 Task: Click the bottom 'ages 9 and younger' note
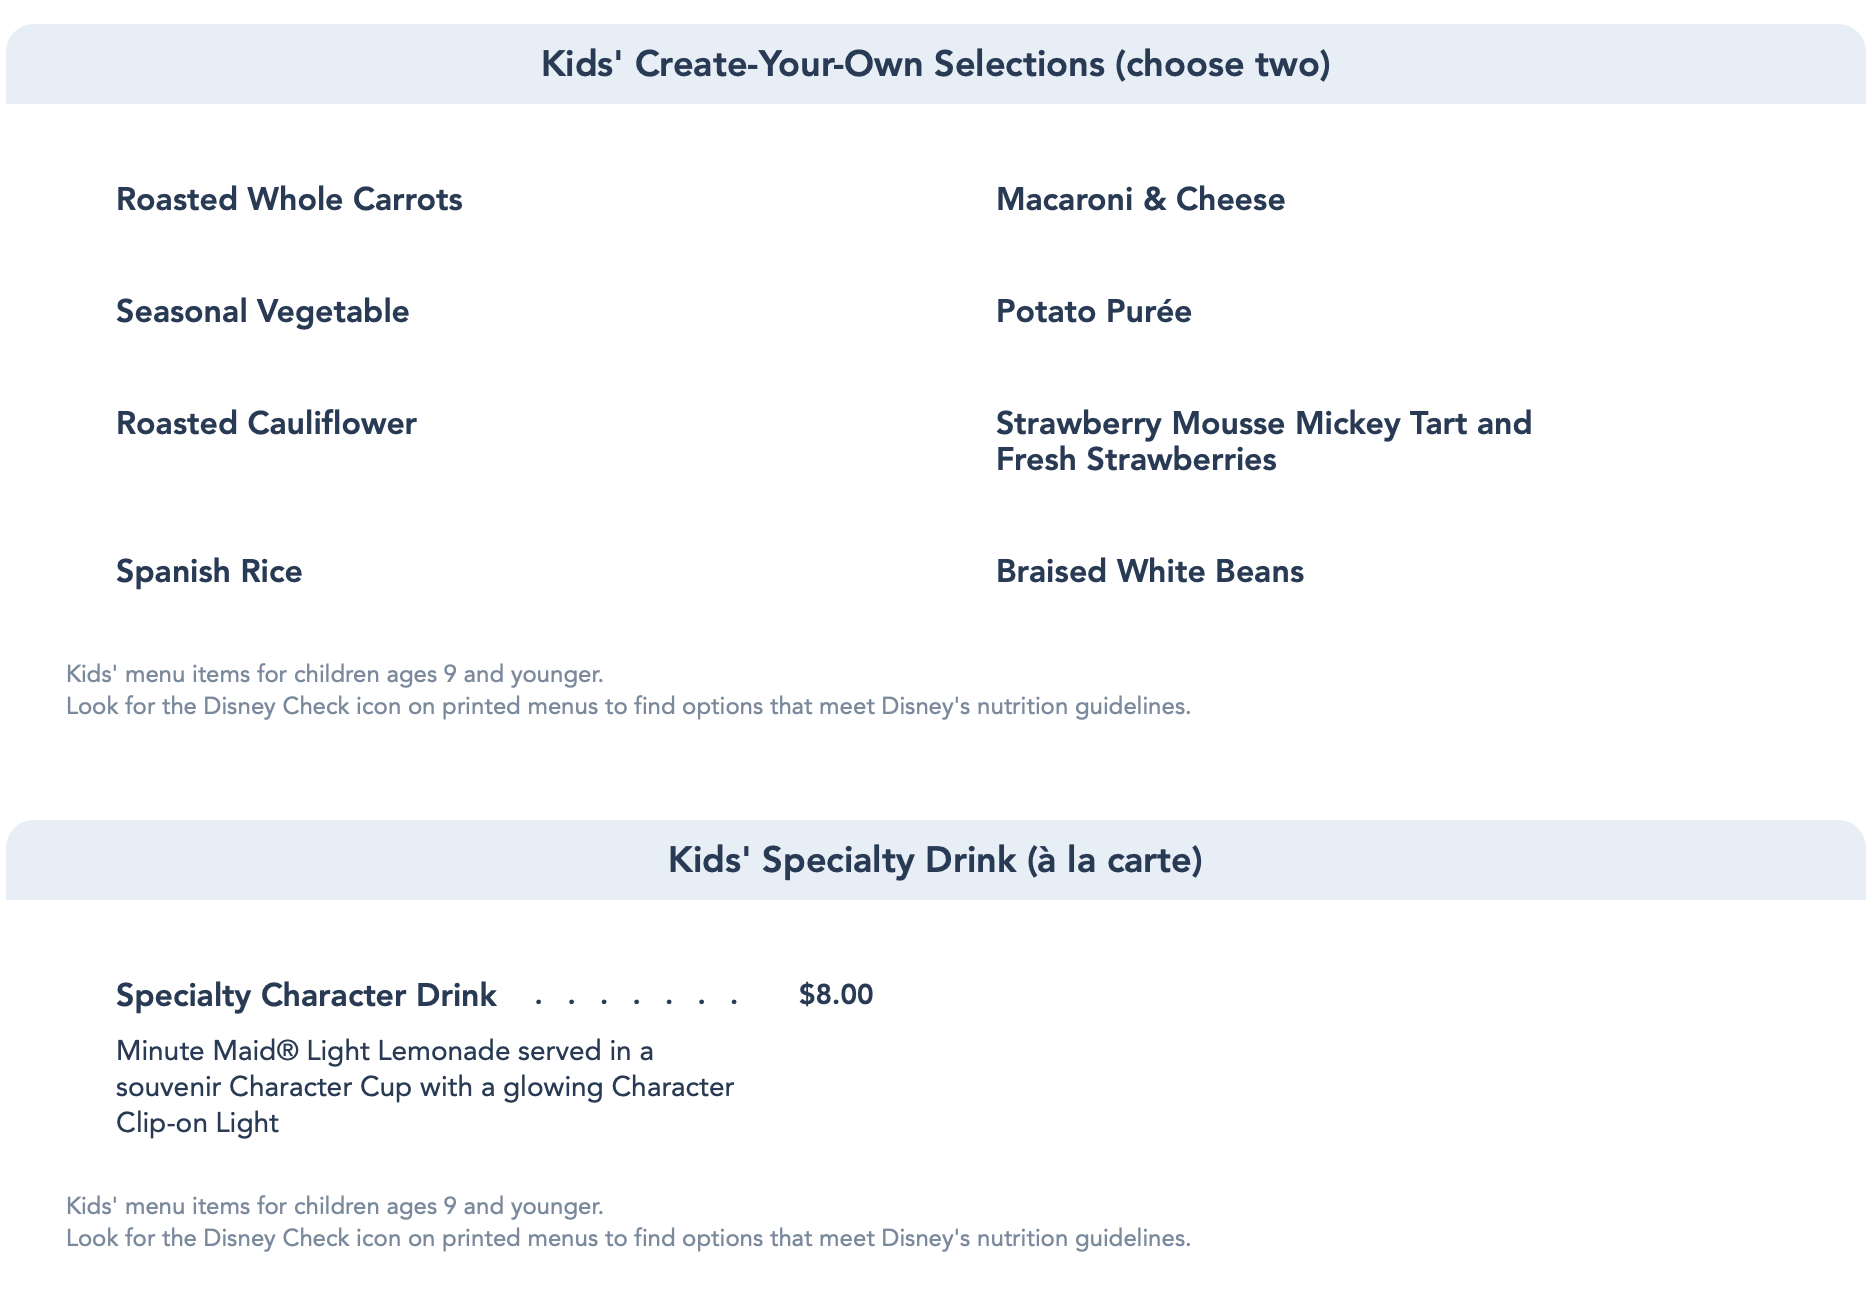tap(335, 1207)
